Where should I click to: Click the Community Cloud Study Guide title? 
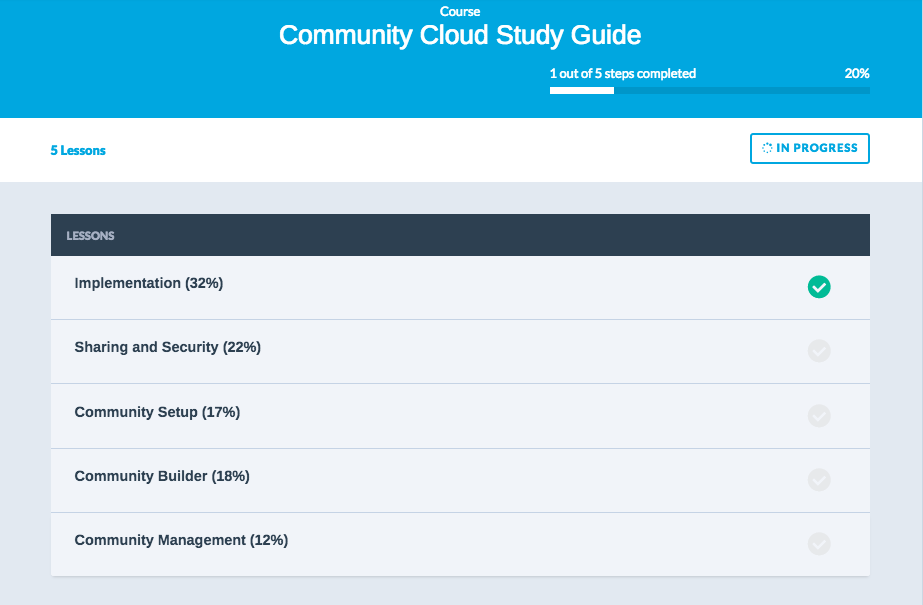point(460,35)
